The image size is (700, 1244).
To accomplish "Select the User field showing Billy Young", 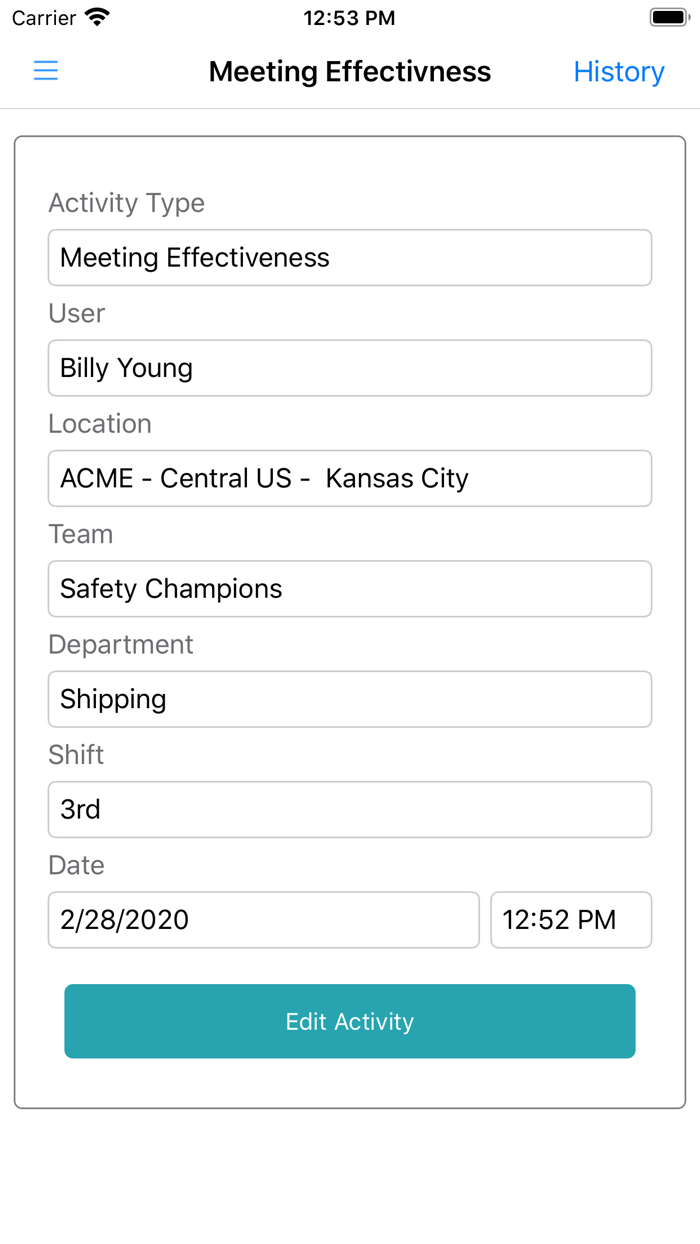I will [x=349, y=367].
